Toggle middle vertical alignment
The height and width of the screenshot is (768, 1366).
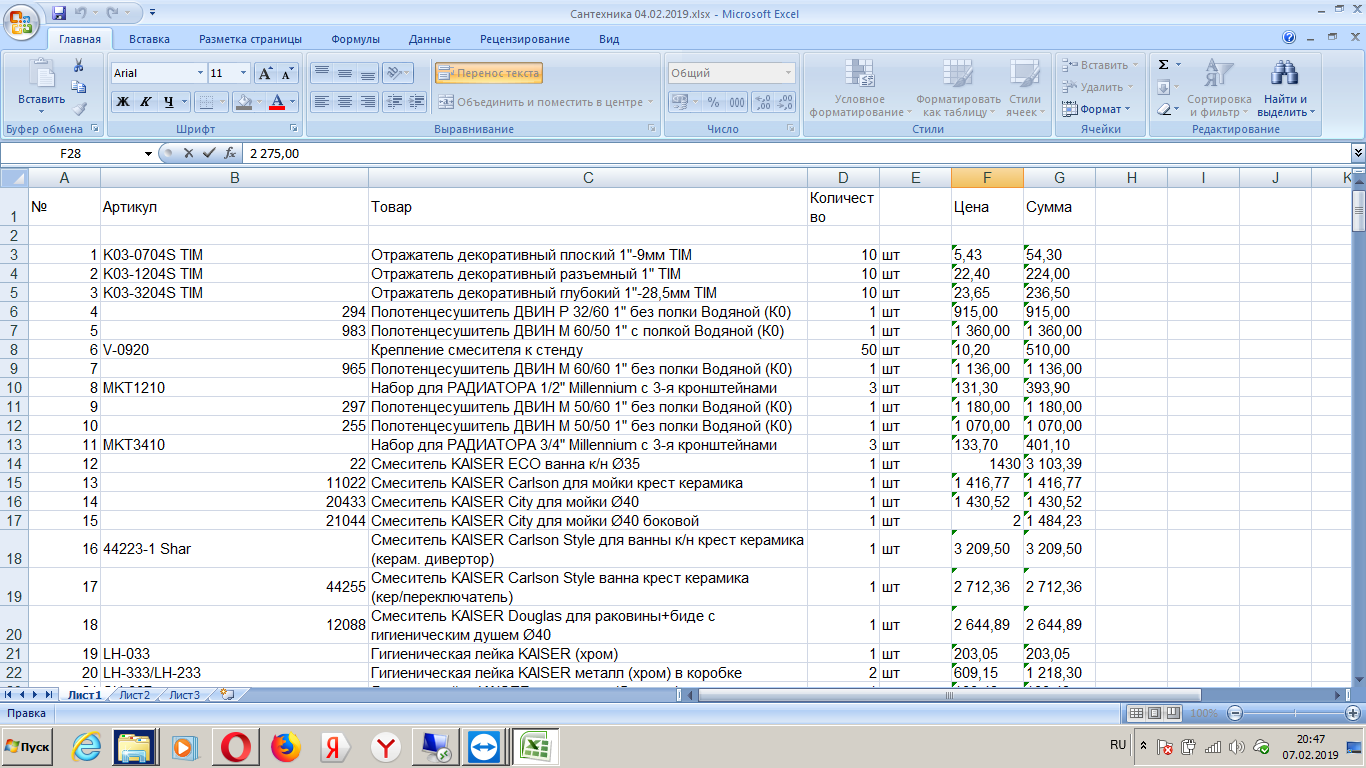tap(345, 73)
